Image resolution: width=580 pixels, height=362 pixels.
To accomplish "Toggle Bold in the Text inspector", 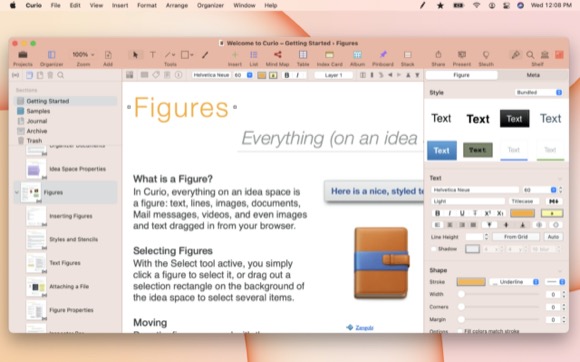I will click(438, 213).
